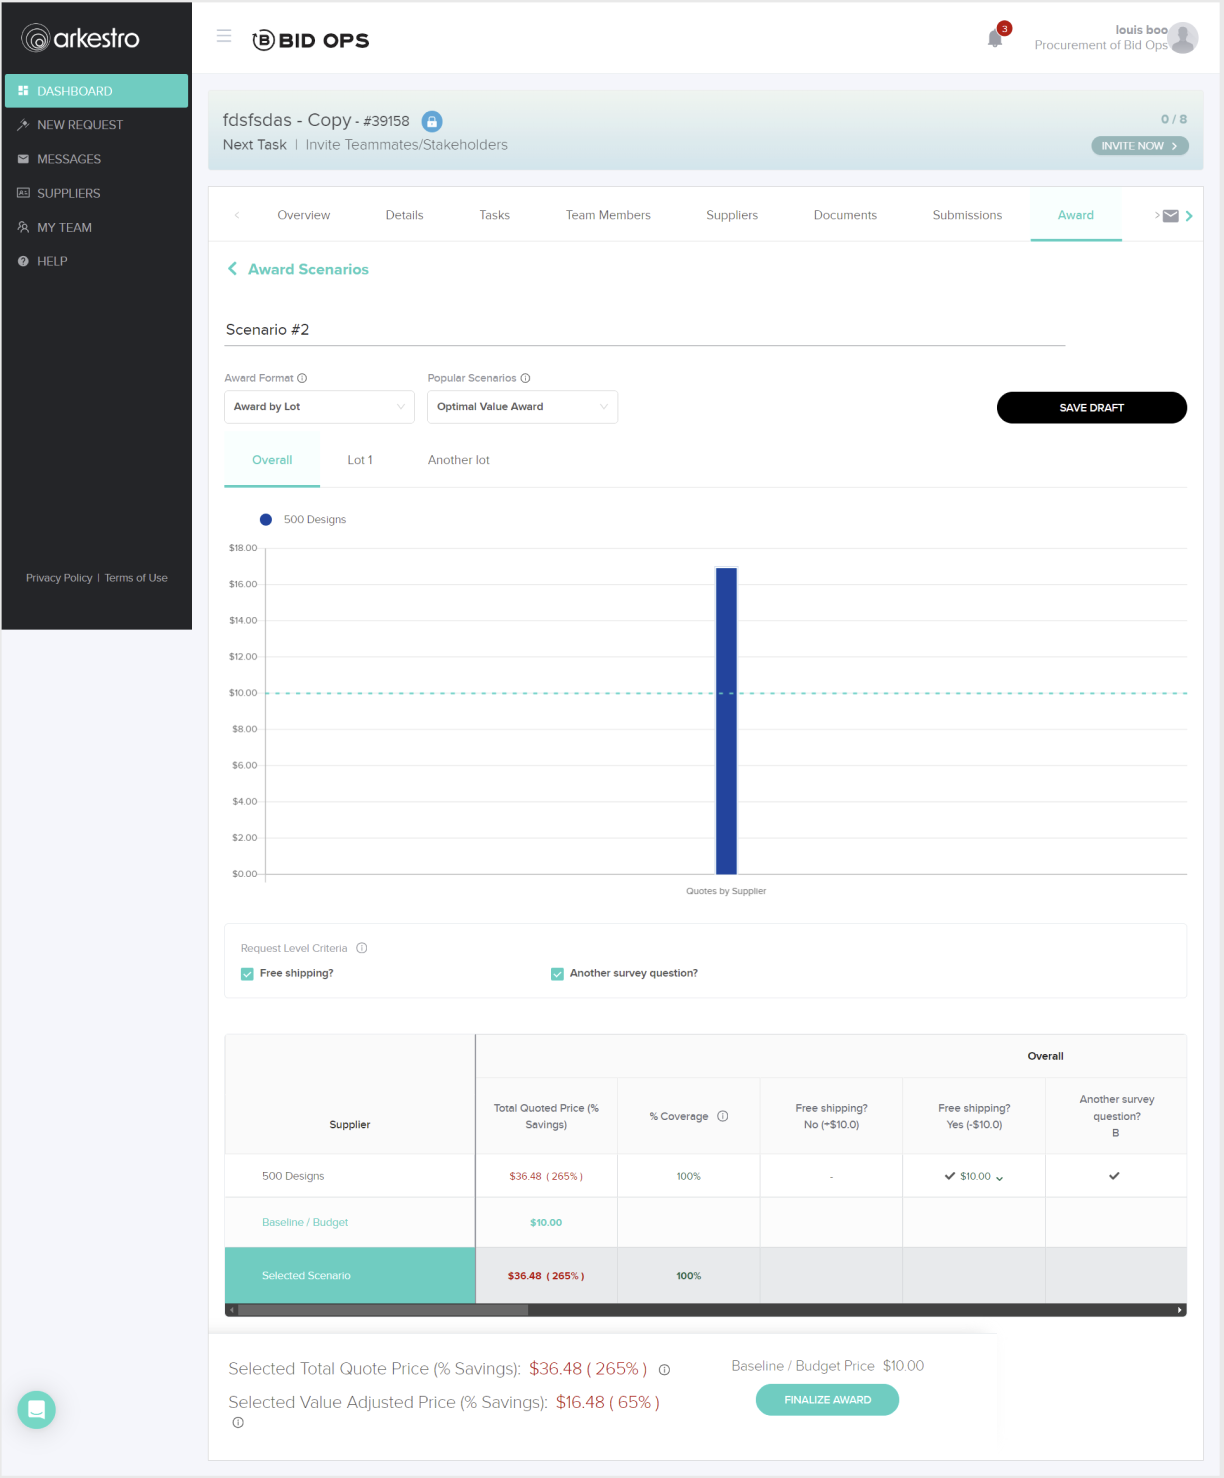Image resolution: width=1224 pixels, height=1478 pixels.
Task: Open Messages from the sidebar
Action: point(24,158)
